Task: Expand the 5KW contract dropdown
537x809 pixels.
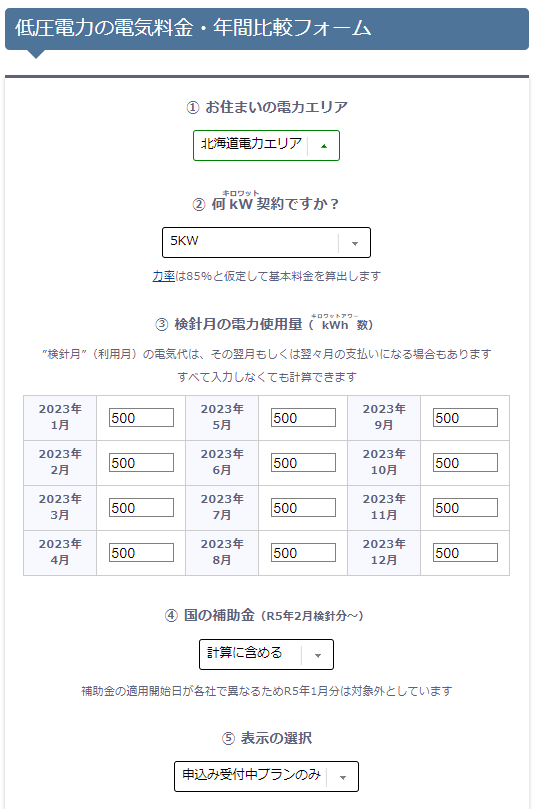Action: [x=266, y=242]
